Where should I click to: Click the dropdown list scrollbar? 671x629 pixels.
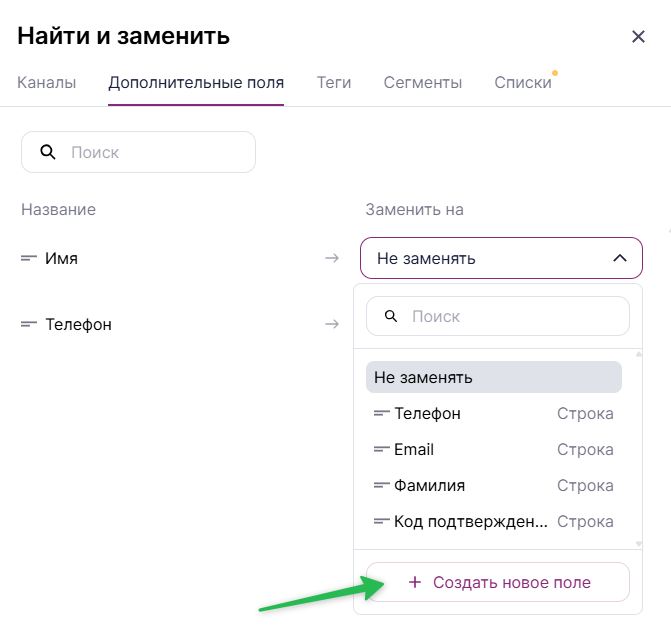point(638,449)
